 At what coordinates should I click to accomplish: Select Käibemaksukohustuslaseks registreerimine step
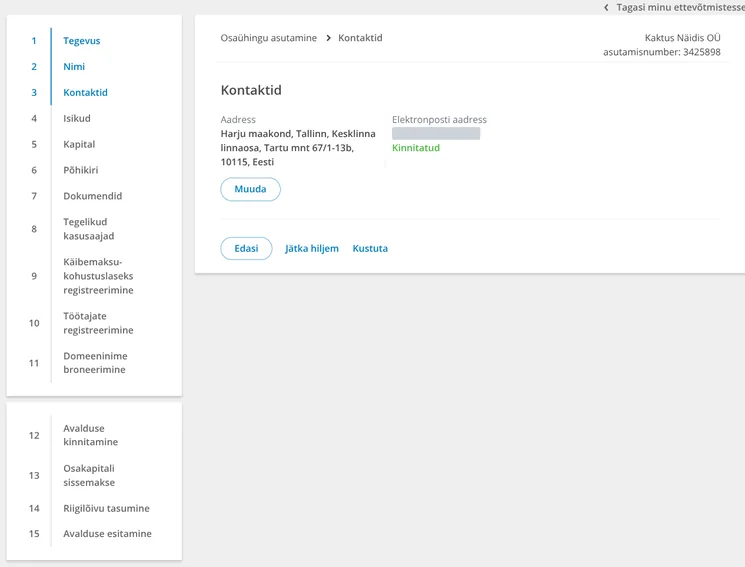point(98,276)
